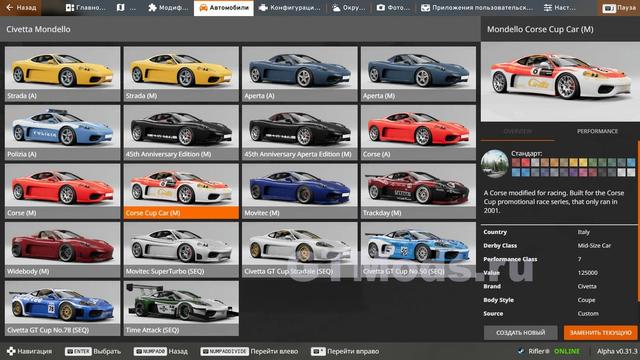Choose 45th Anniversary Edition (M) car

(181, 133)
